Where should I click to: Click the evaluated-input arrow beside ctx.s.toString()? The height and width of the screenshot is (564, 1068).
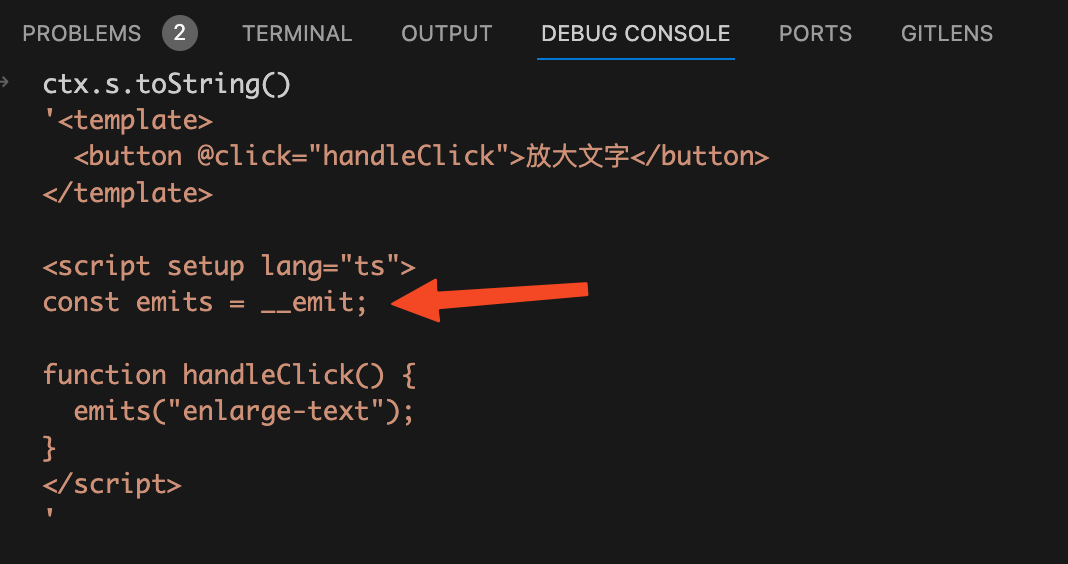click(x=6, y=82)
